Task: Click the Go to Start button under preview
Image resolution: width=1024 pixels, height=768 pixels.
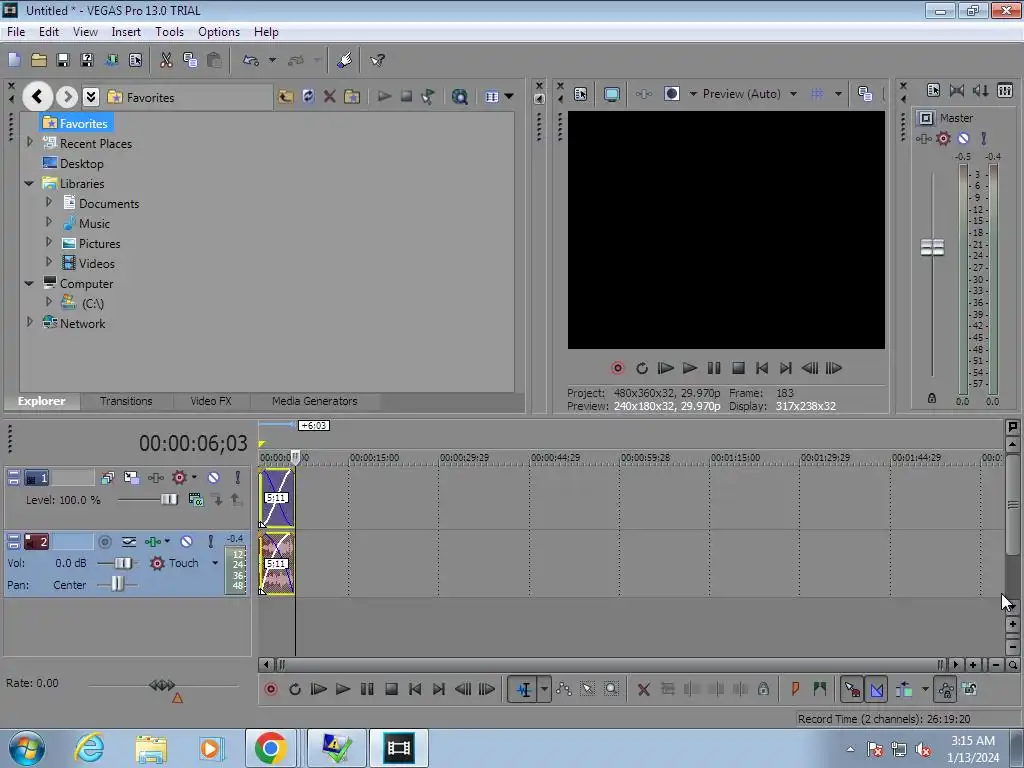Action: (761, 368)
